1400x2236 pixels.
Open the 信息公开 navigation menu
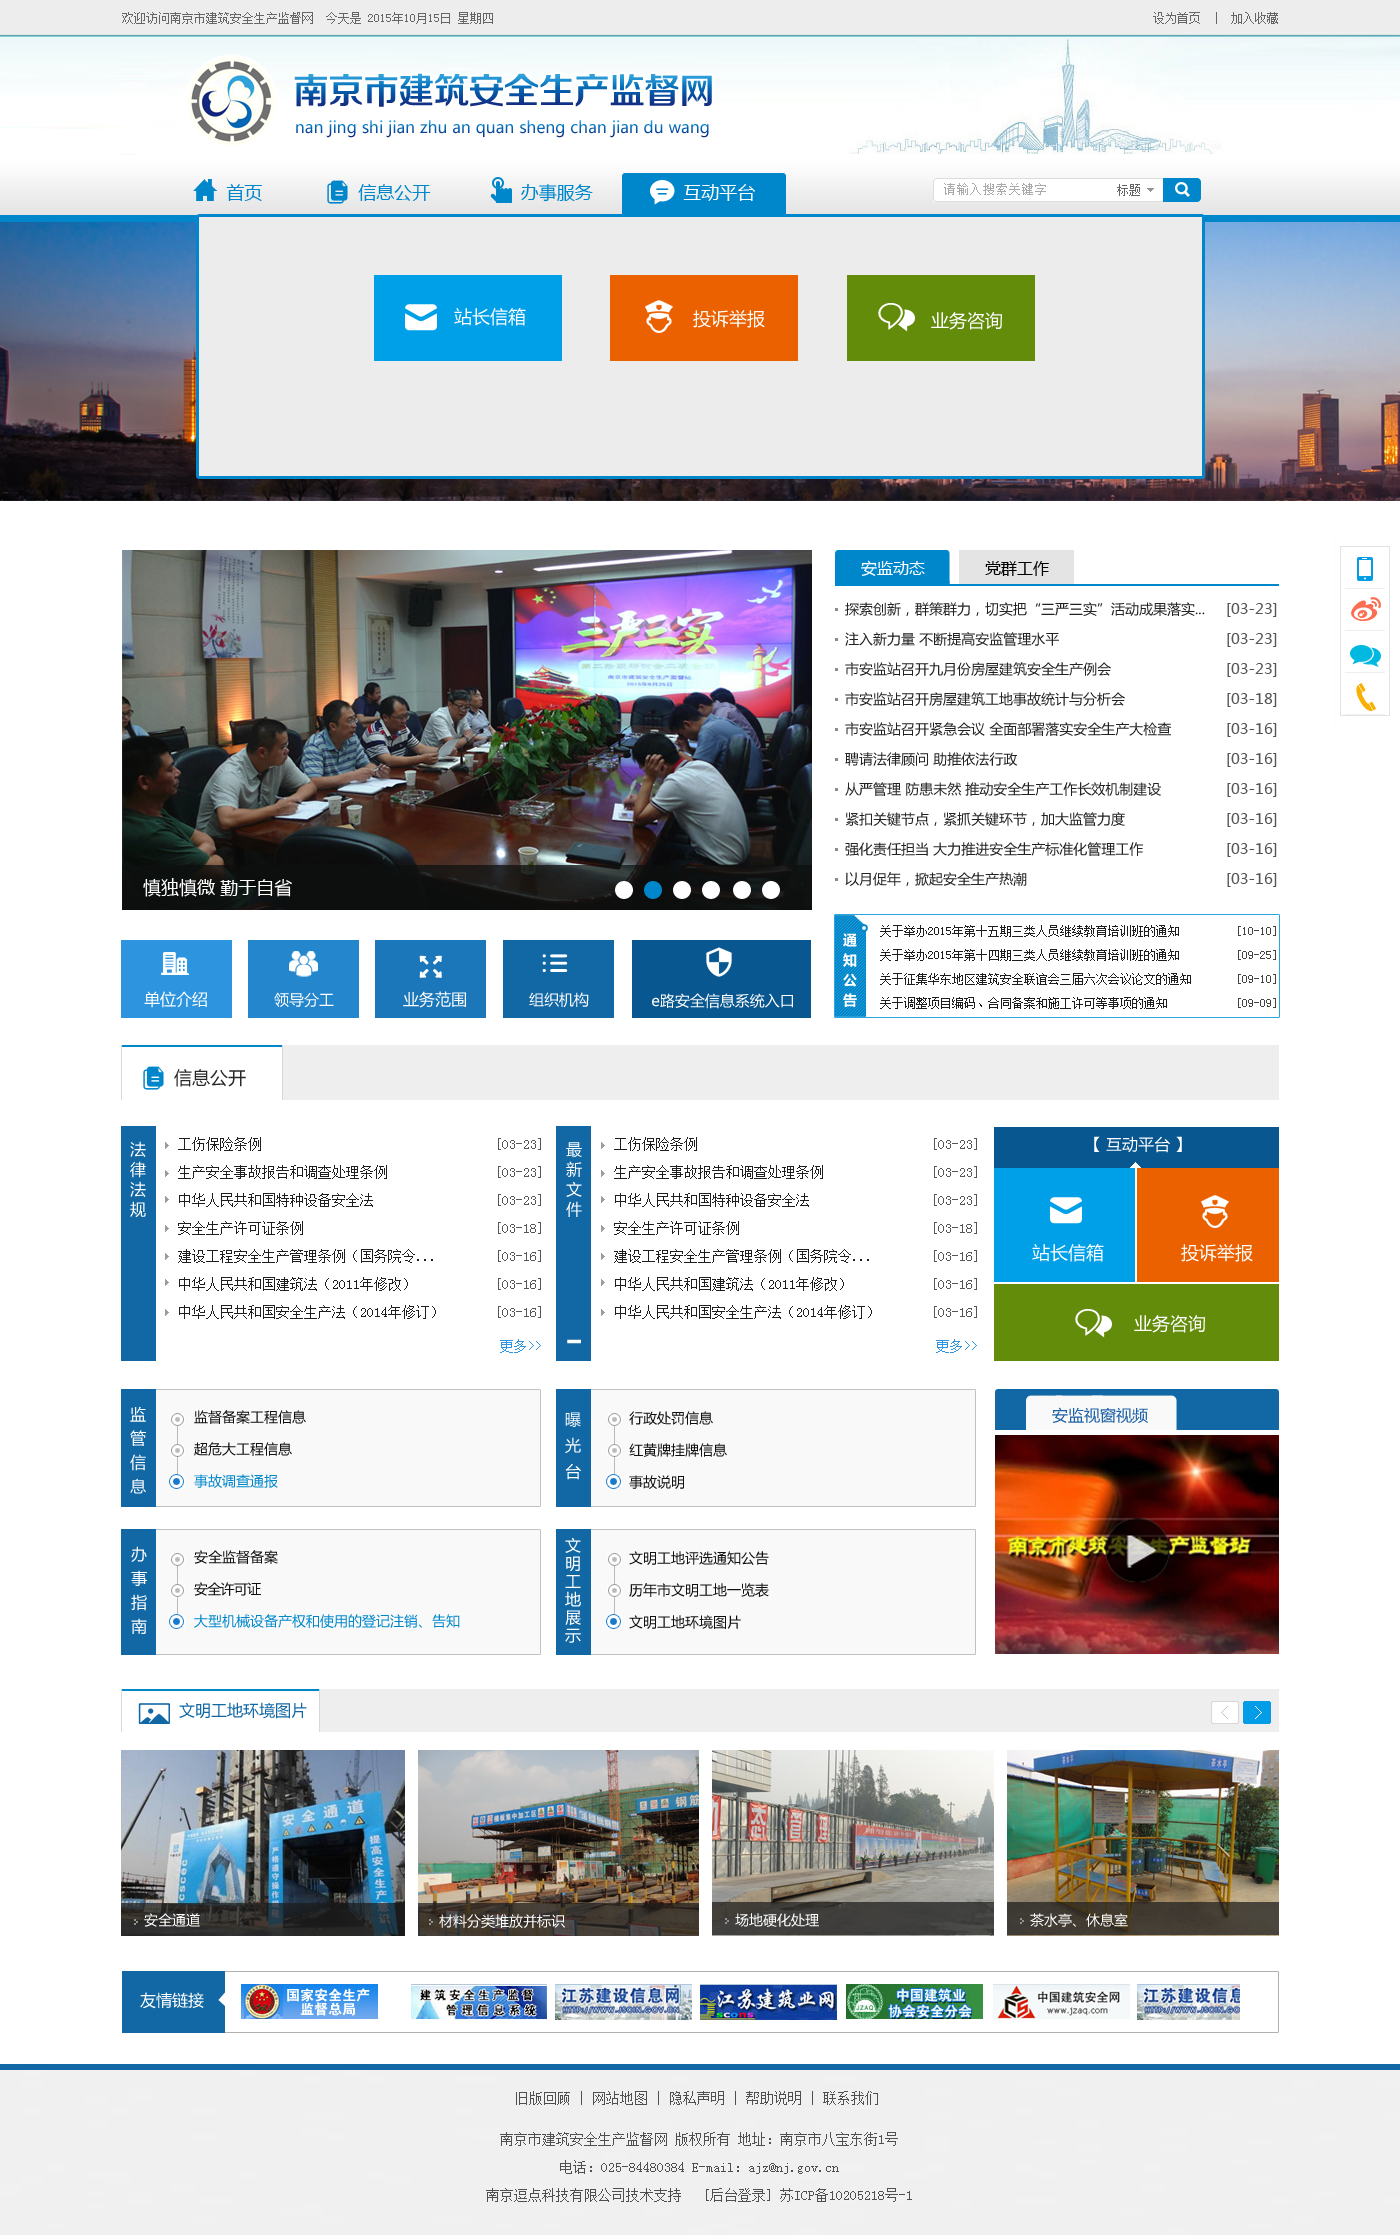[x=379, y=192]
